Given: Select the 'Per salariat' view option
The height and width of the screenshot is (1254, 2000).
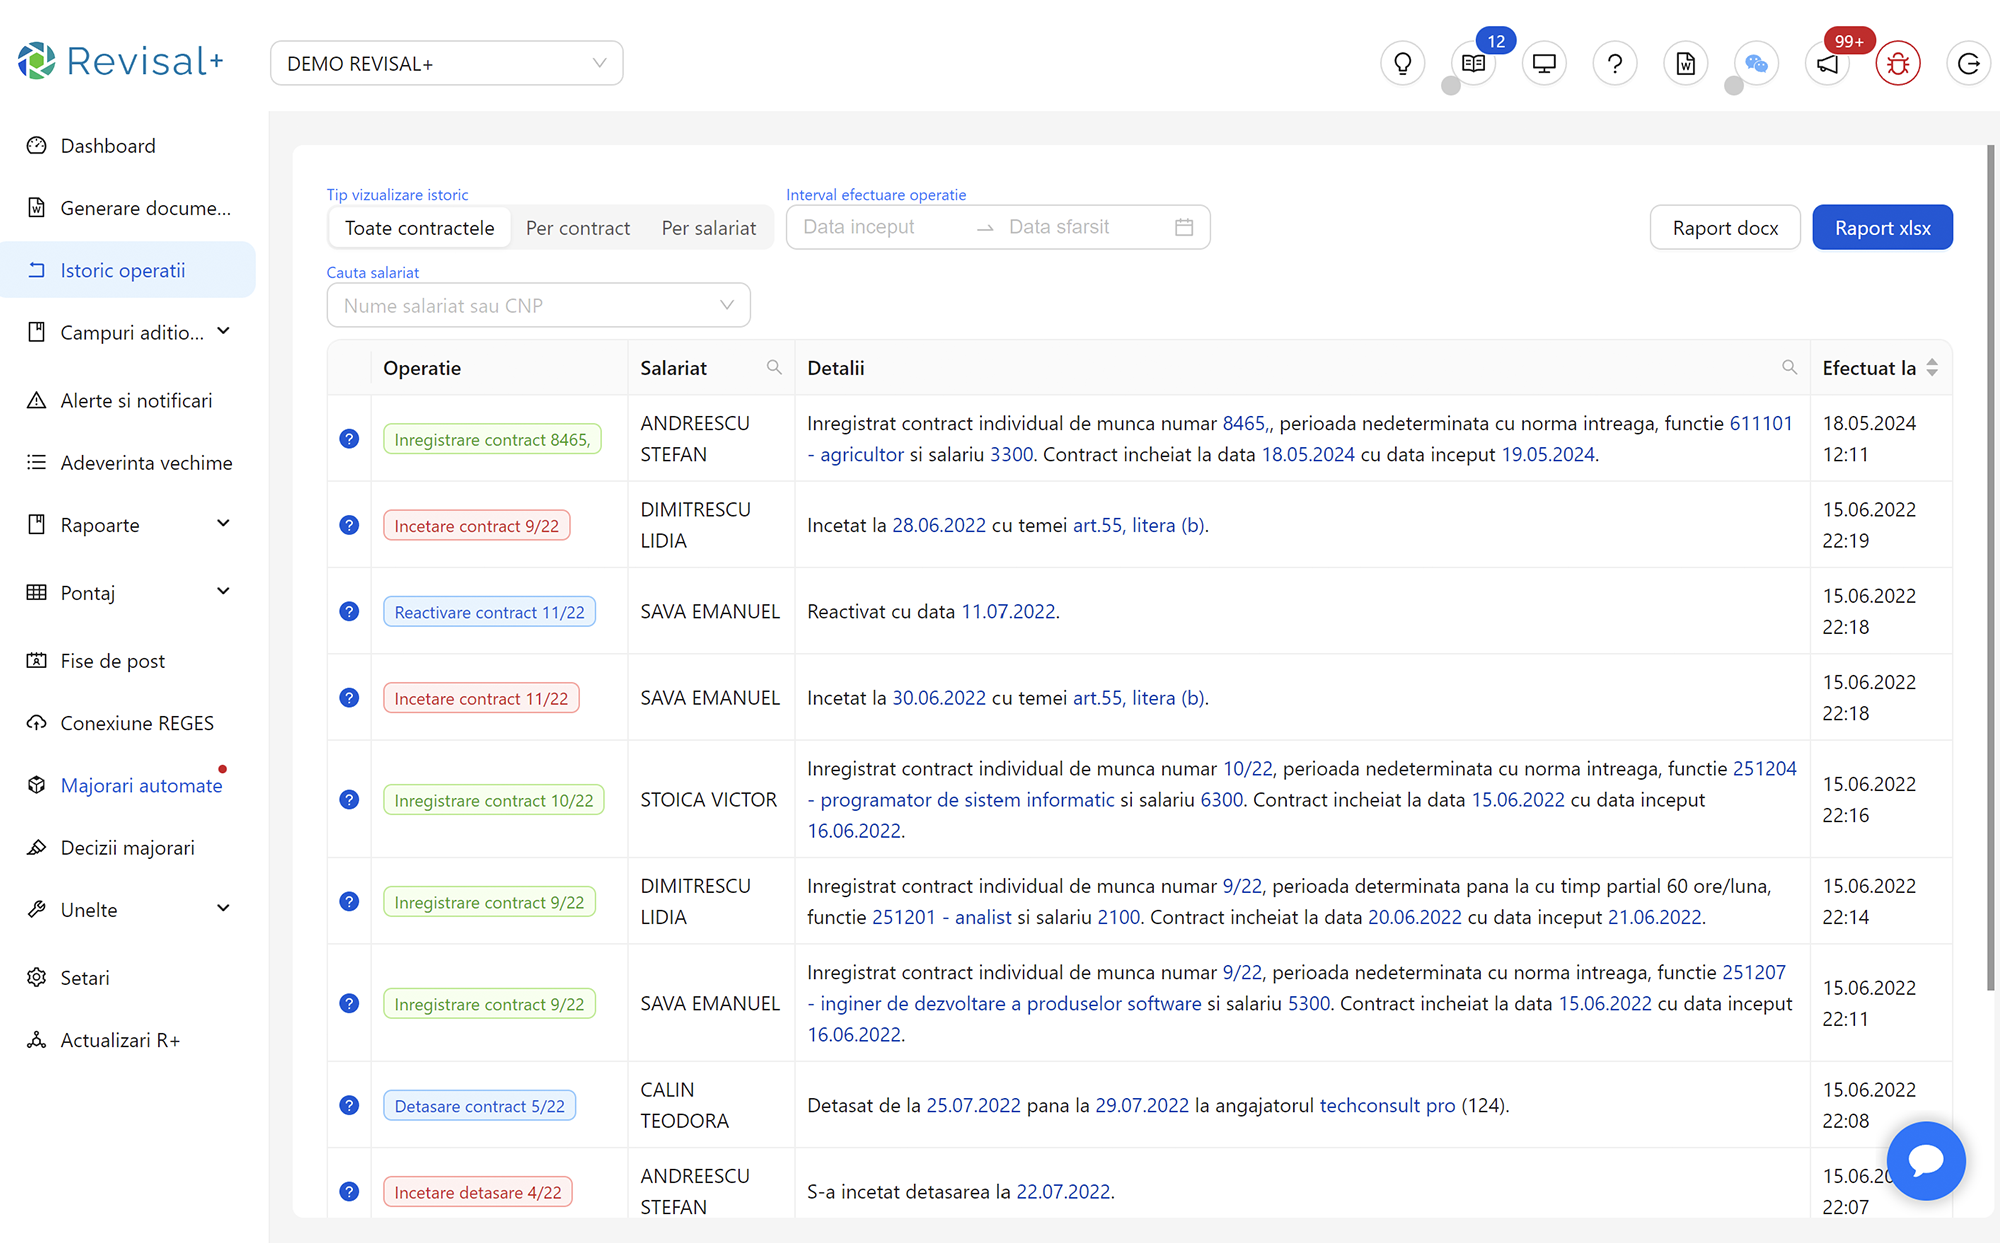Looking at the screenshot, I should pyautogui.click(x=708, y=228).
